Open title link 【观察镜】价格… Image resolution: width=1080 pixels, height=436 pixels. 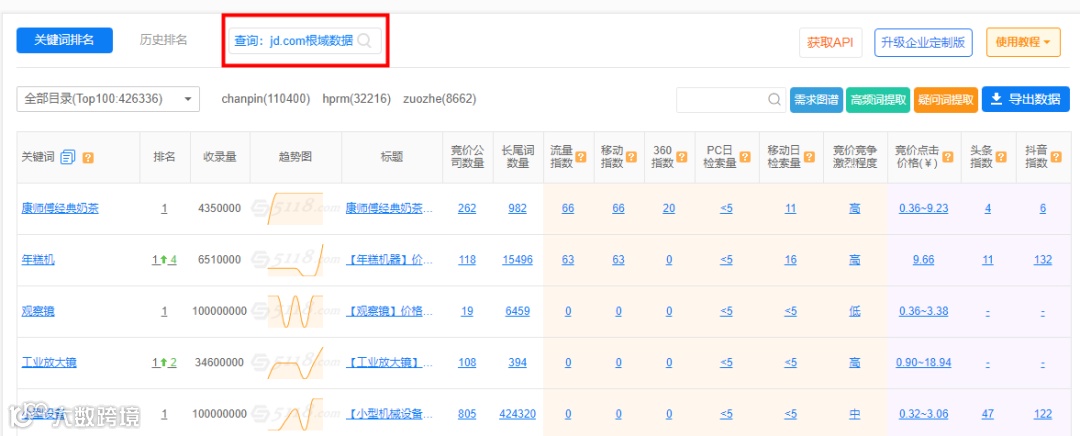click(x=390, y=311)
